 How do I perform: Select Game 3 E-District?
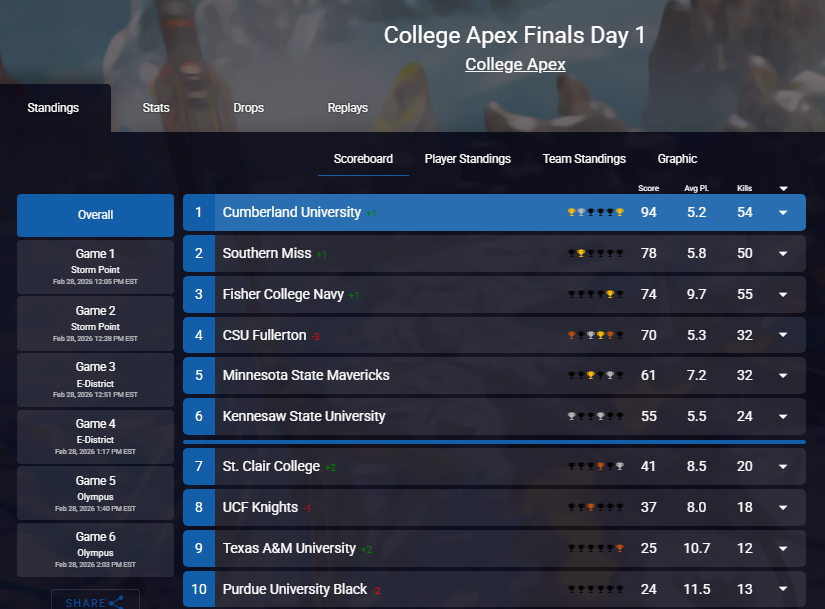[95, 380]
